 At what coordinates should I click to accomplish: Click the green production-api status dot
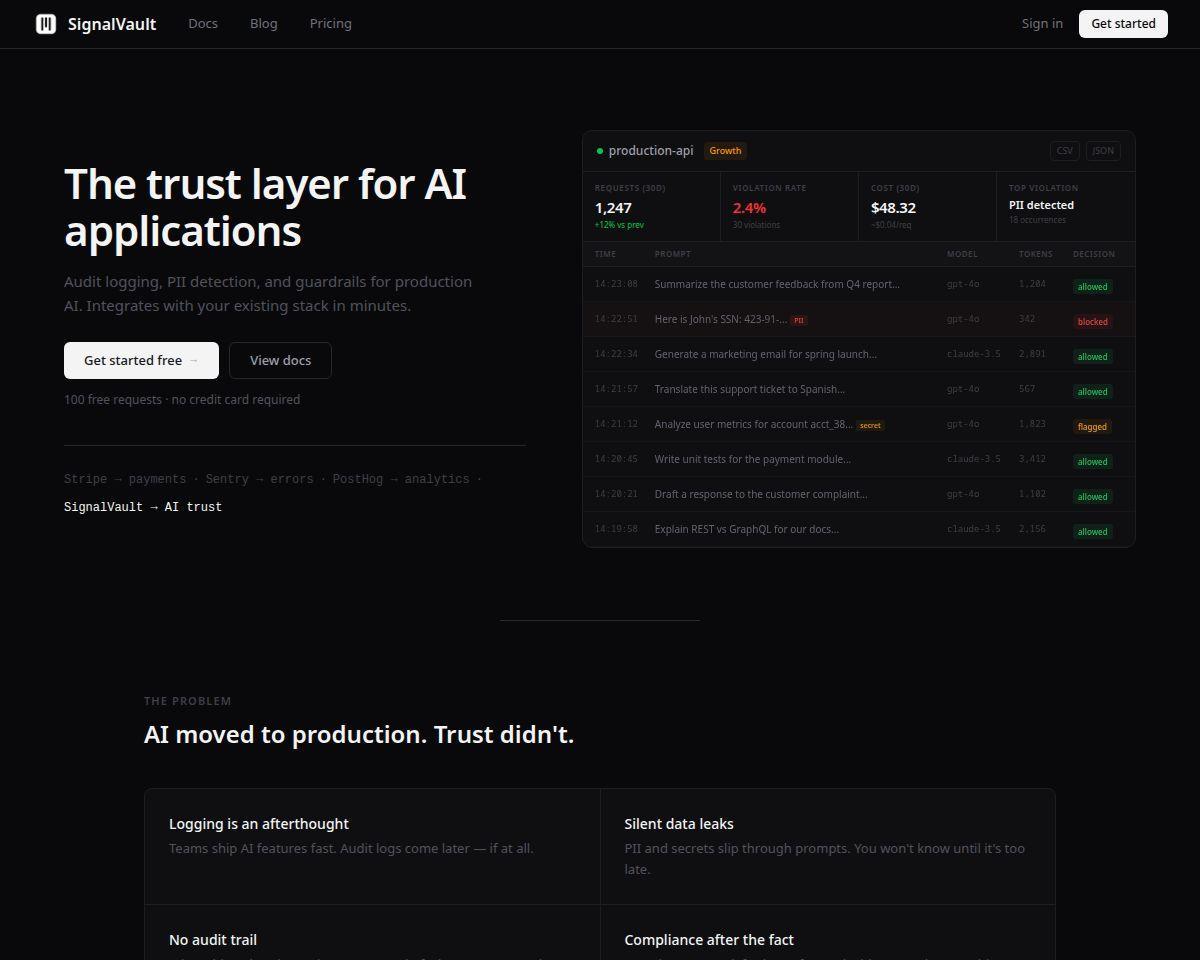click(600, 151)
